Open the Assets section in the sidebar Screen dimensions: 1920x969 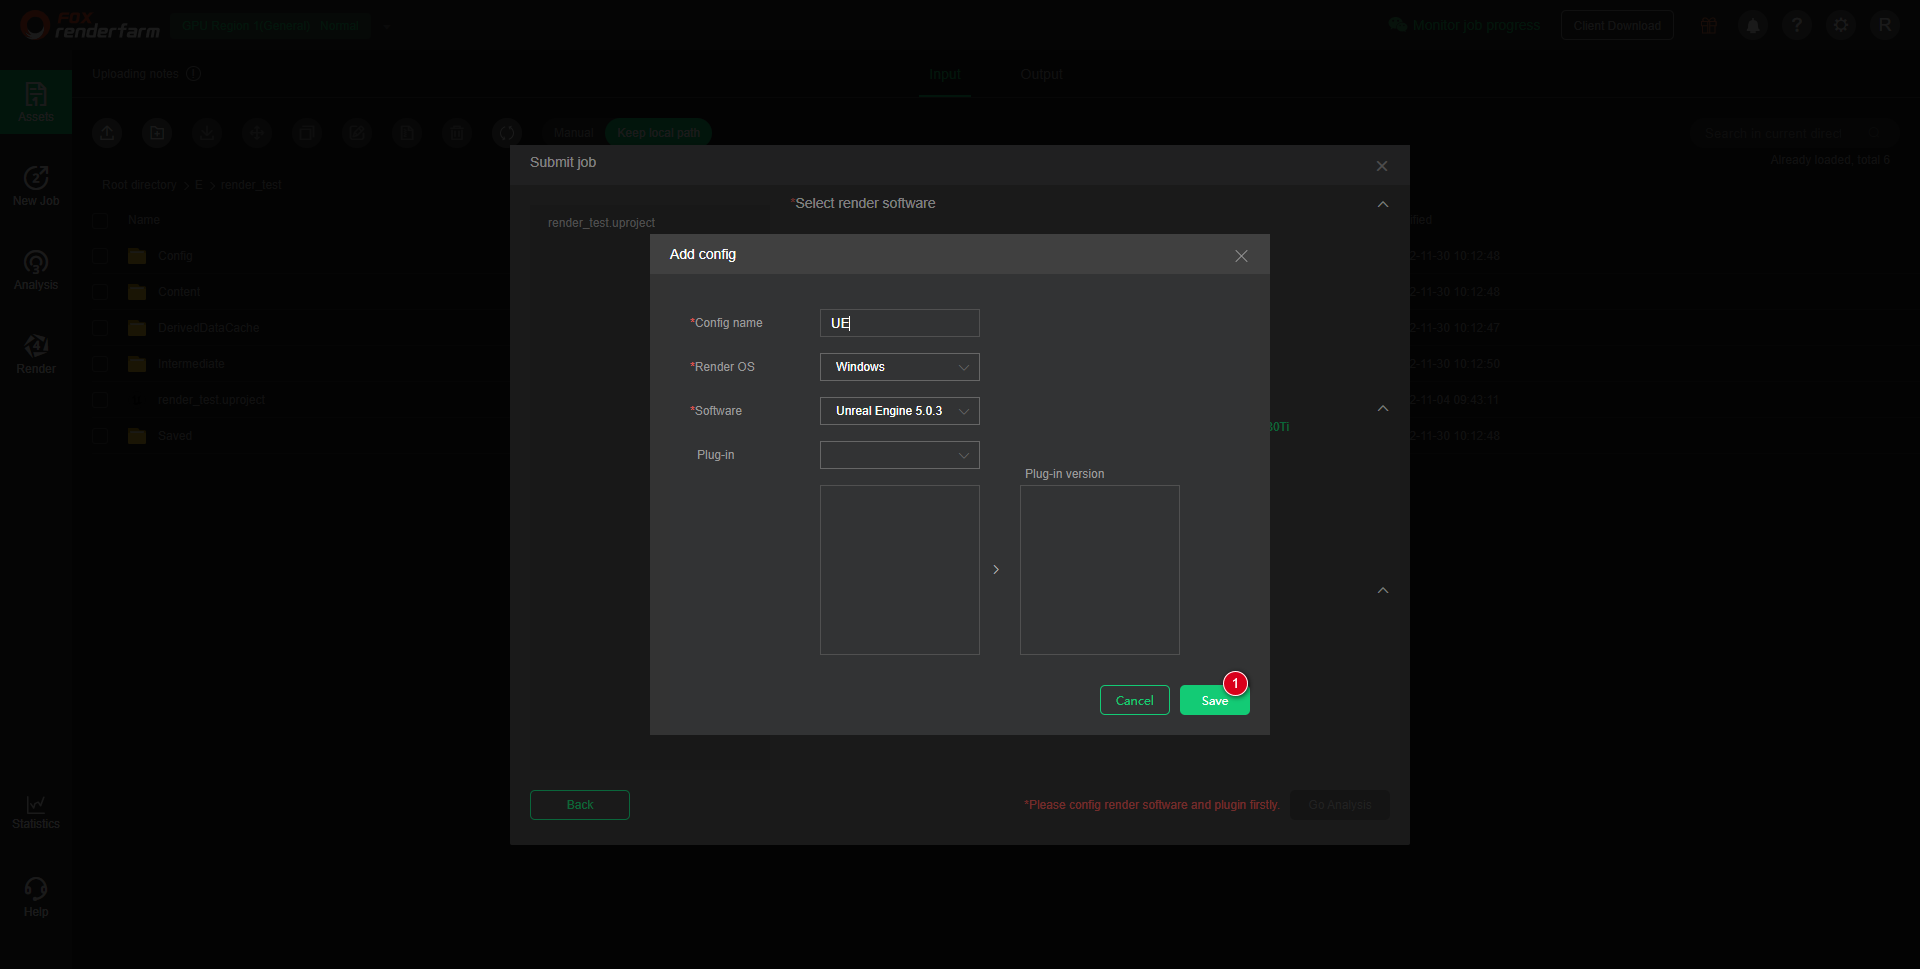(x=36, y=102)
